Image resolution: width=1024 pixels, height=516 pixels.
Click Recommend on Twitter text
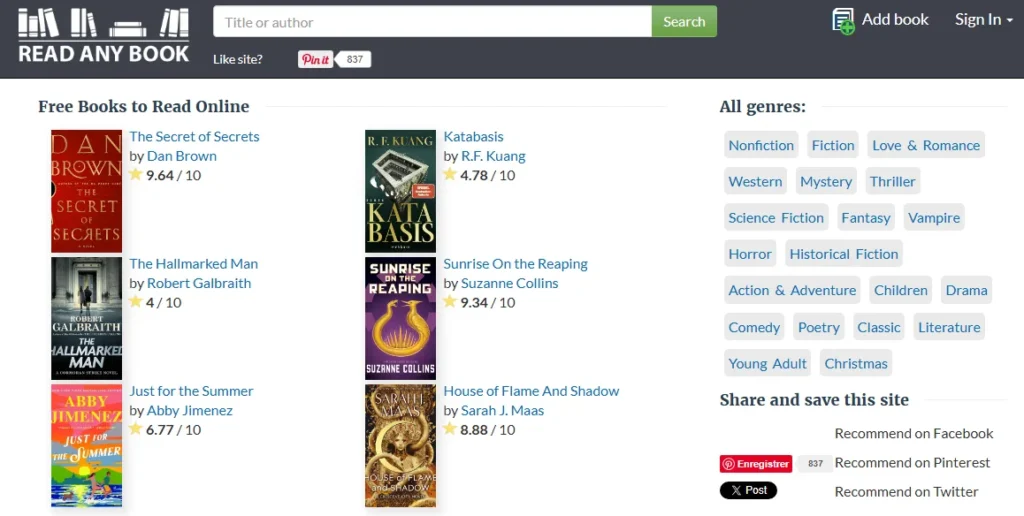pyautogui.click(x=906, y=492)
